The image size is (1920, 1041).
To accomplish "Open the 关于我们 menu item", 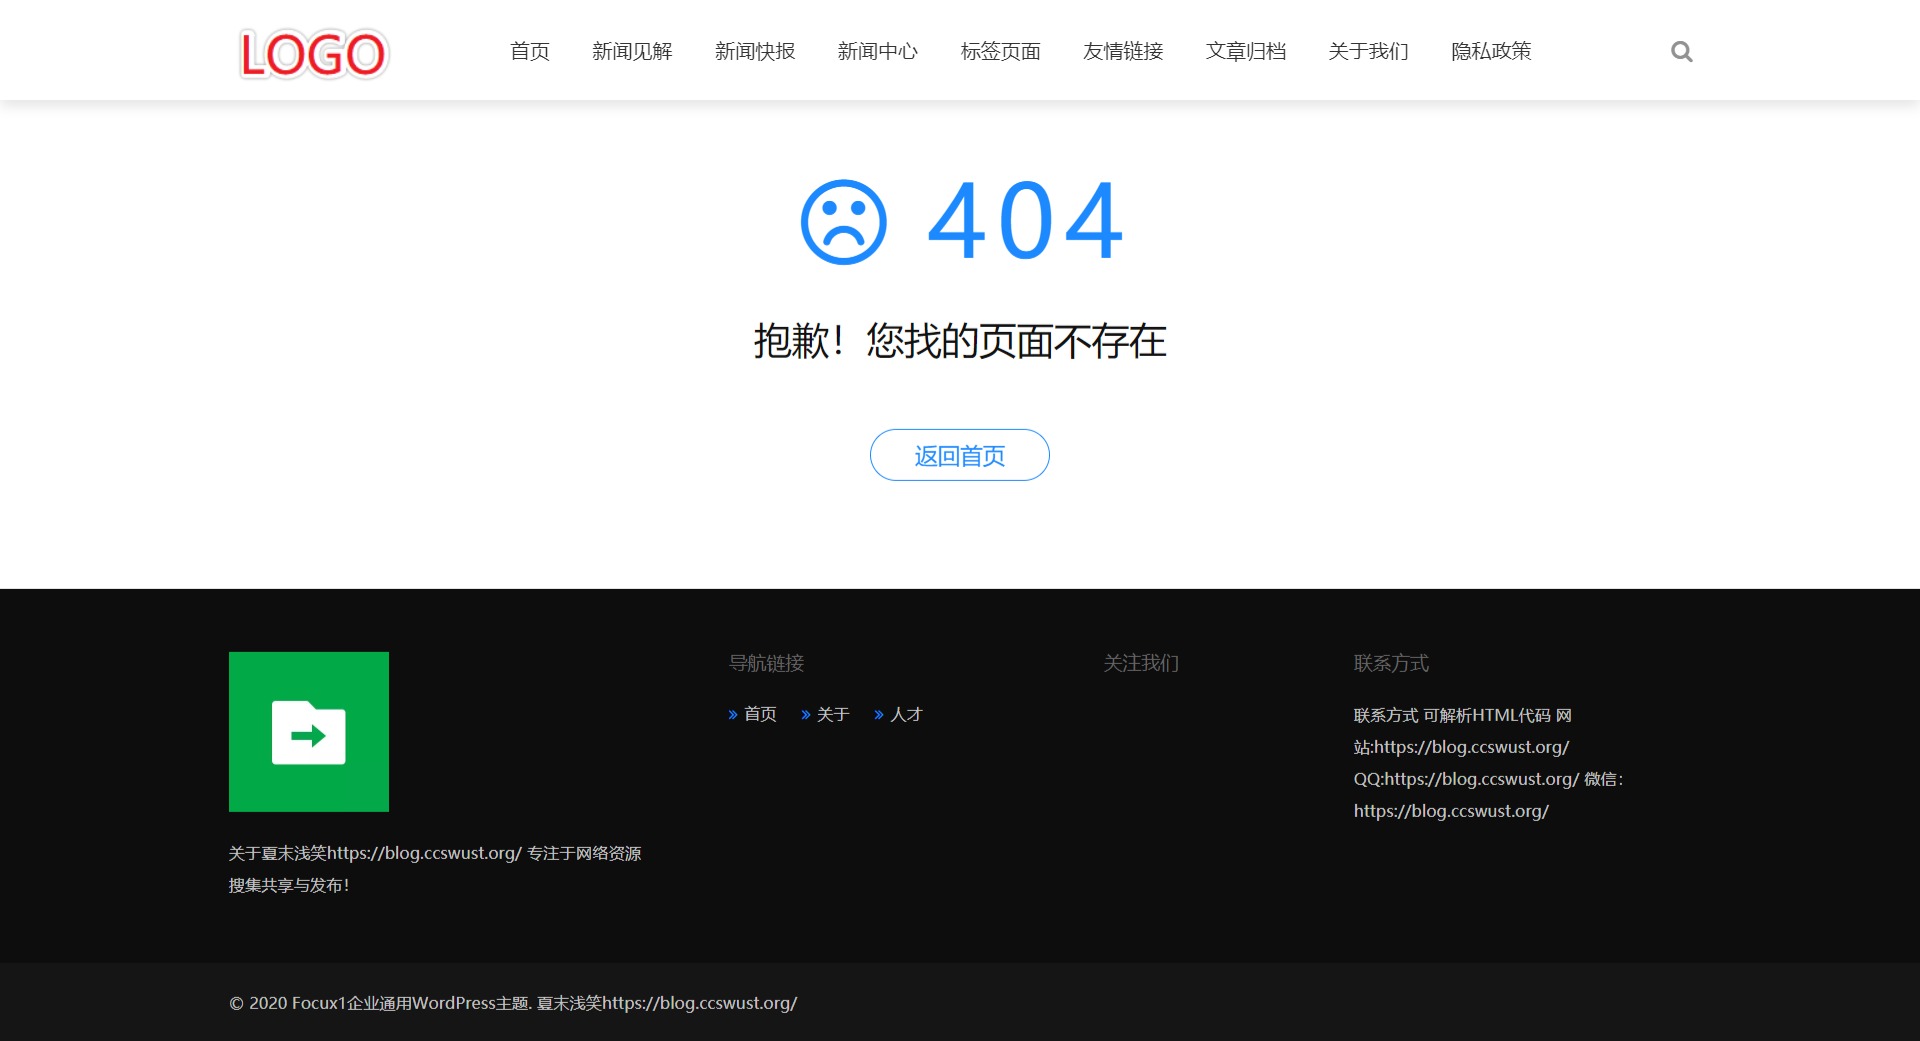I will pyautogui.click(x=1368, y=51).
